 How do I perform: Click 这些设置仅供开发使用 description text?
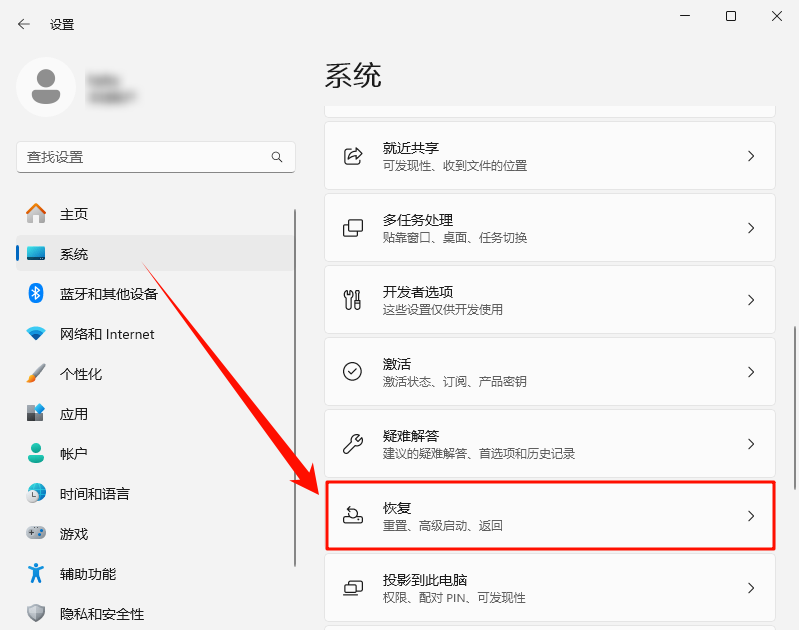point(442,309)
